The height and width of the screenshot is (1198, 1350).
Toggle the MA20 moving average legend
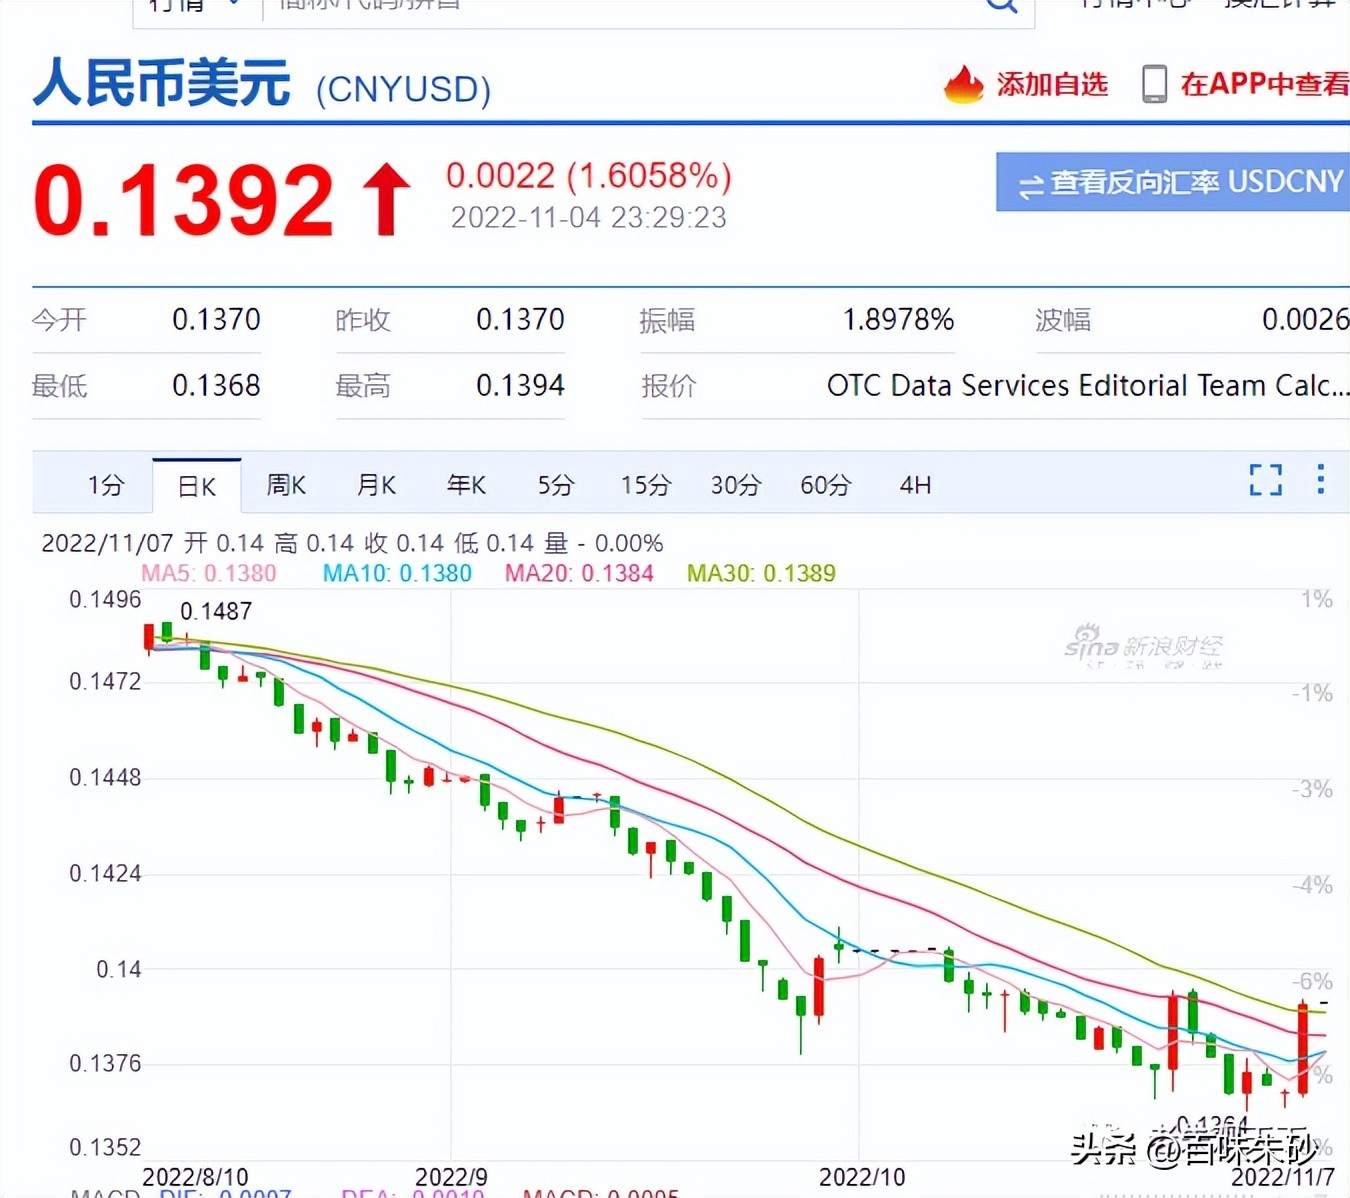[x=579, y=573]
